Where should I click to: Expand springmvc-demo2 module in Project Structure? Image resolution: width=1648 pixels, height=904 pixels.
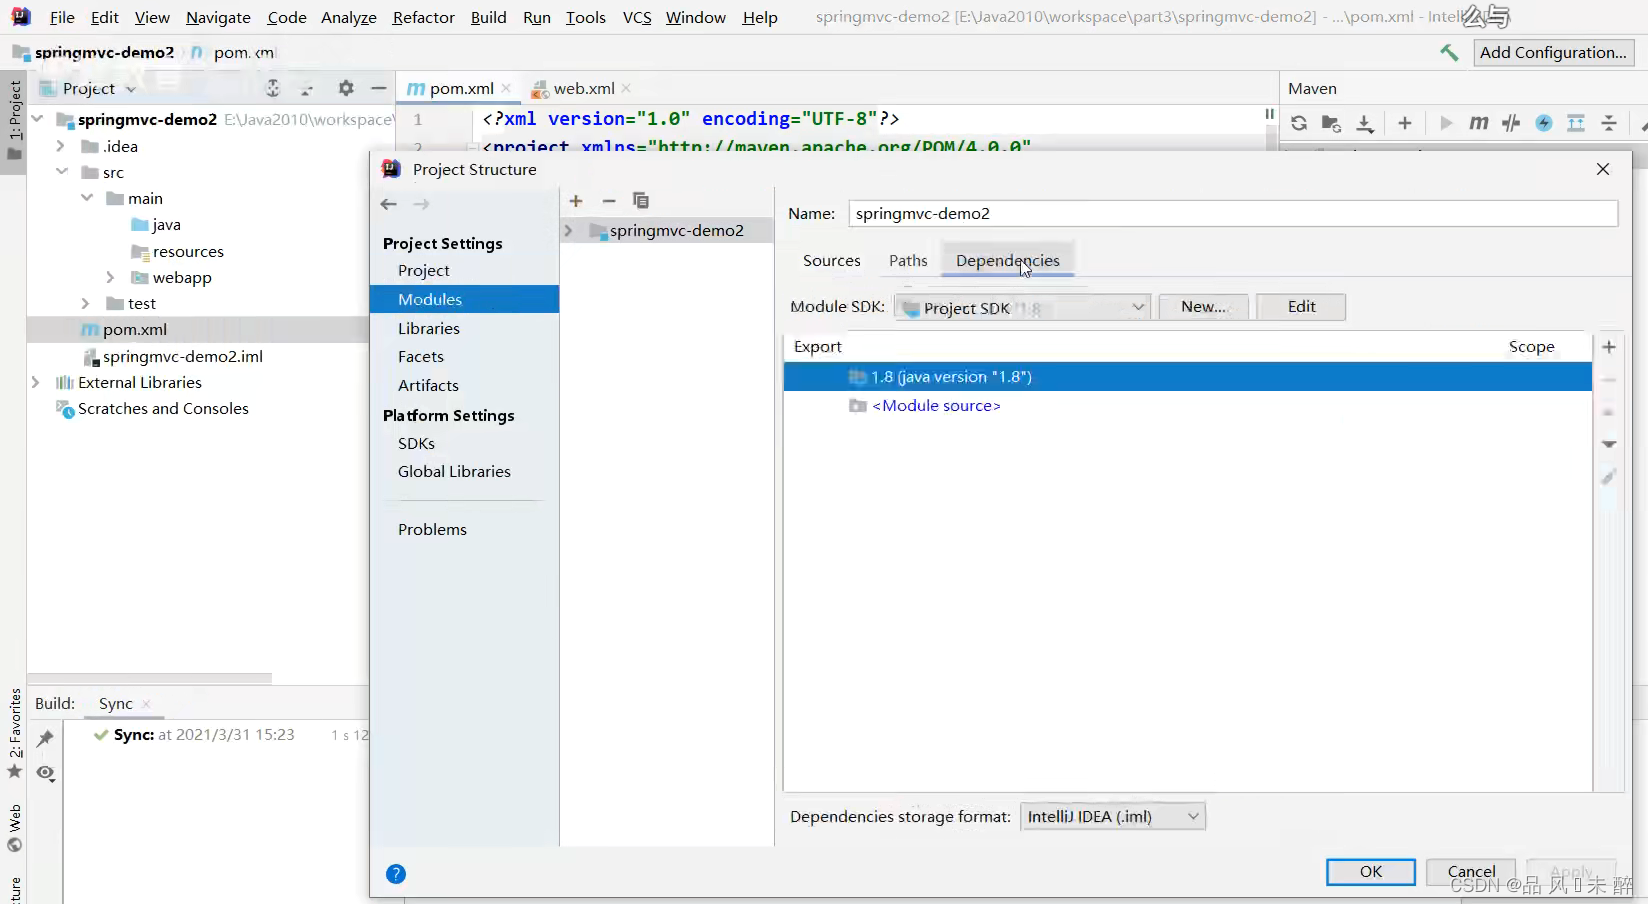[569, 231]
